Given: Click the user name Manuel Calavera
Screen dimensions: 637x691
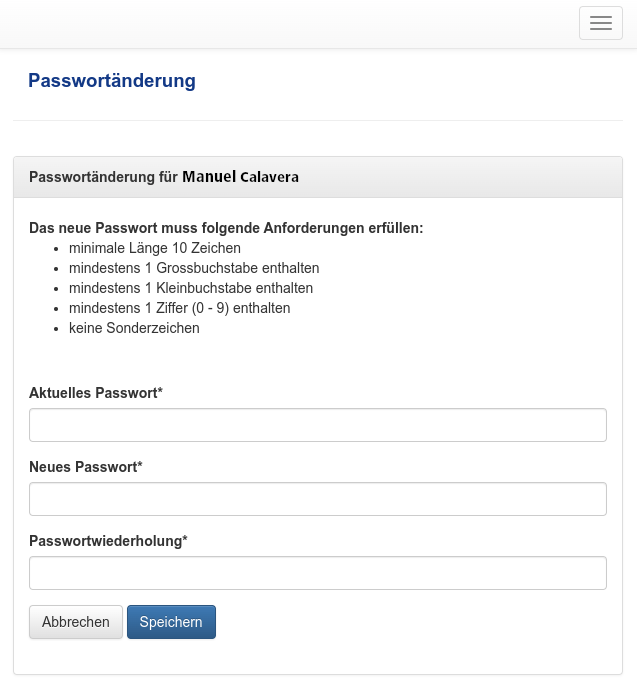Looking at the screenshot, I should (x=240, y=177).
